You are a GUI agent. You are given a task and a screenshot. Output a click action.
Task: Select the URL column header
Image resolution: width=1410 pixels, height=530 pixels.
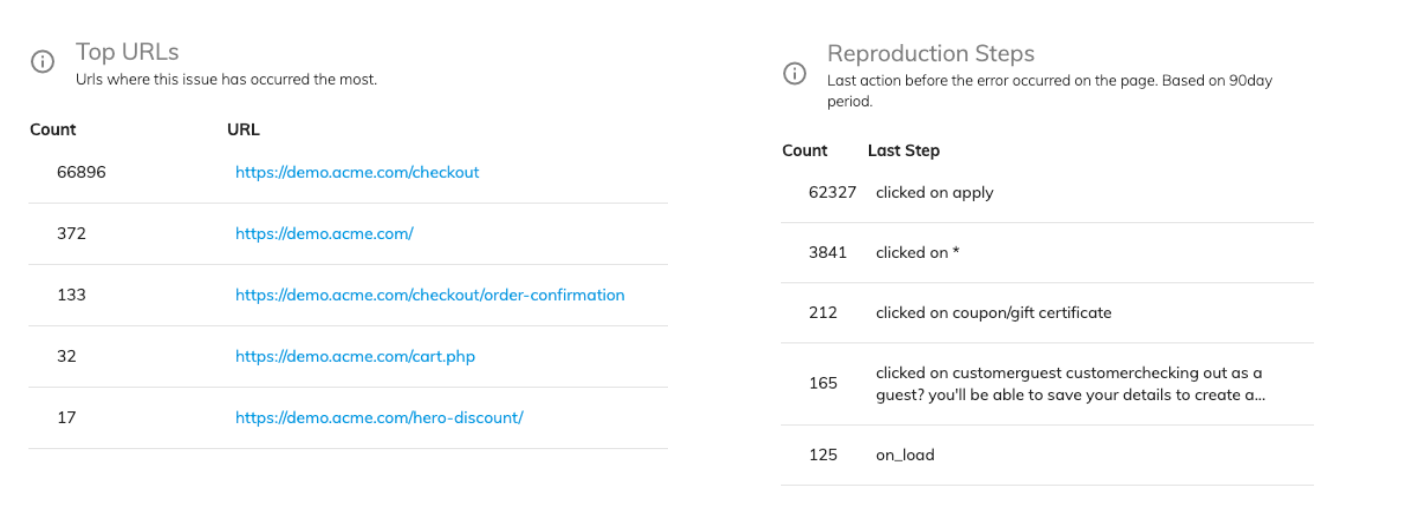(243, 129)
